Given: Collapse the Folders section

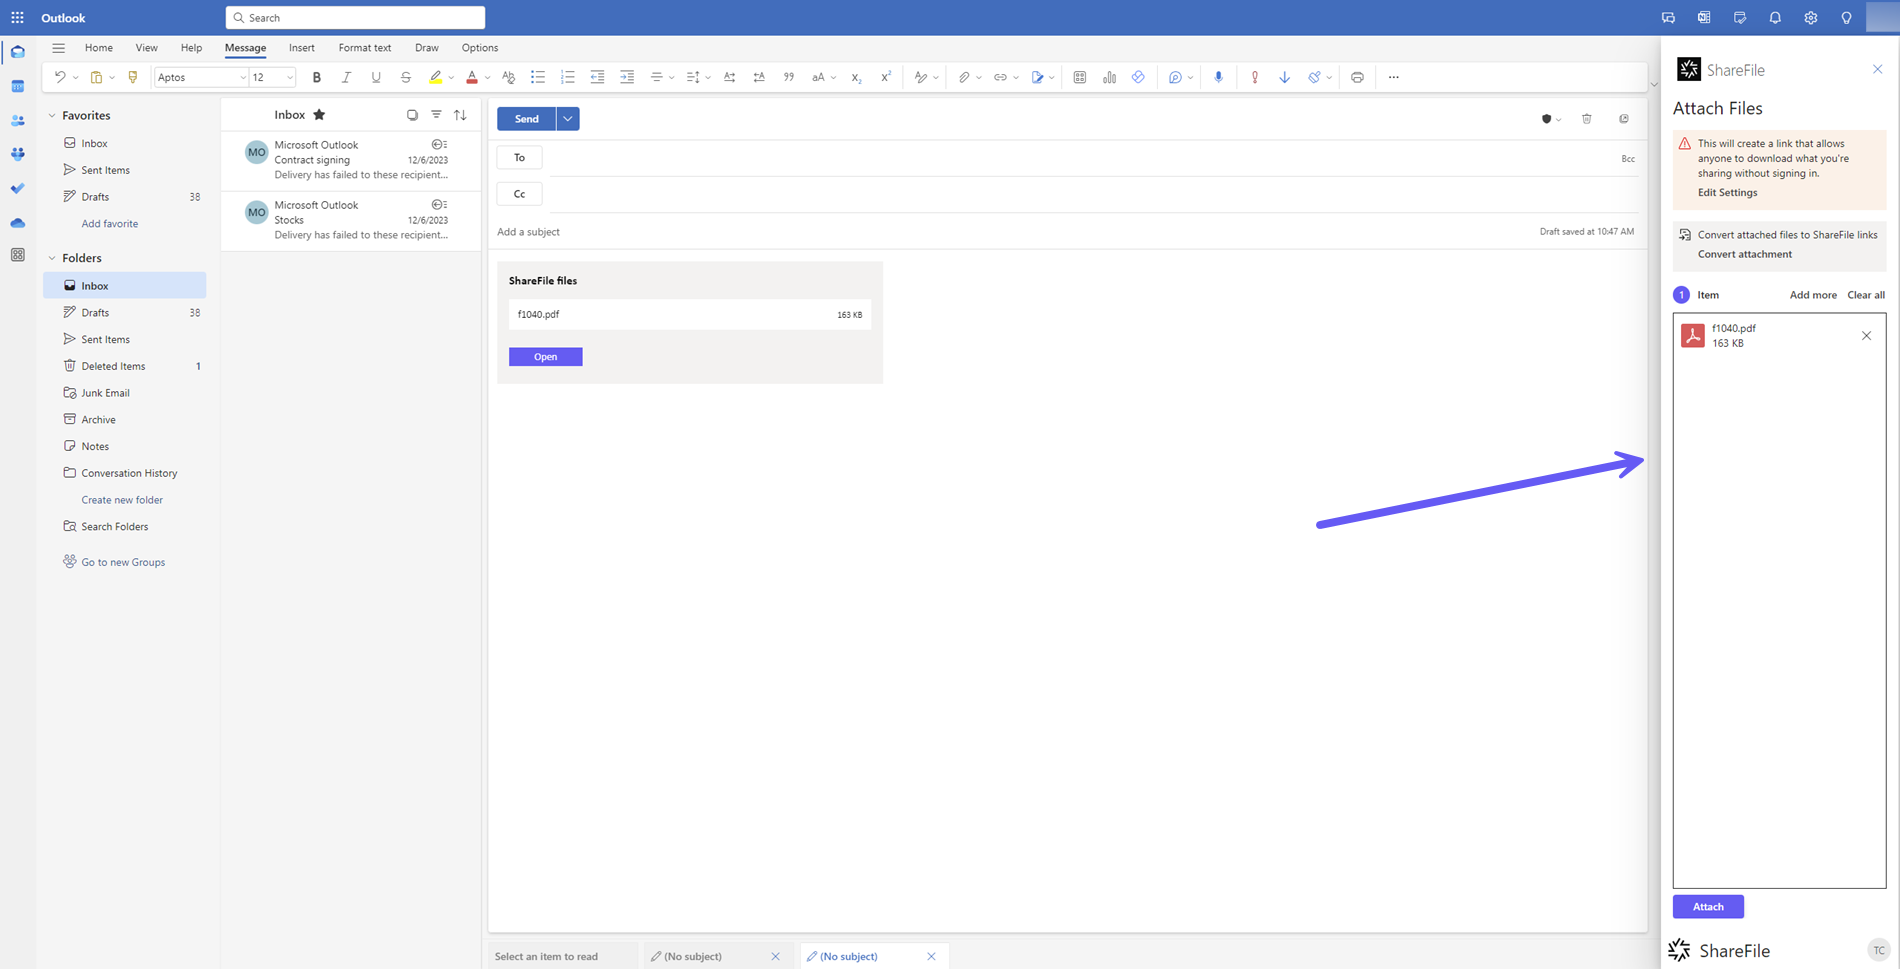Looking at the screenshot, I should point(52,258).
